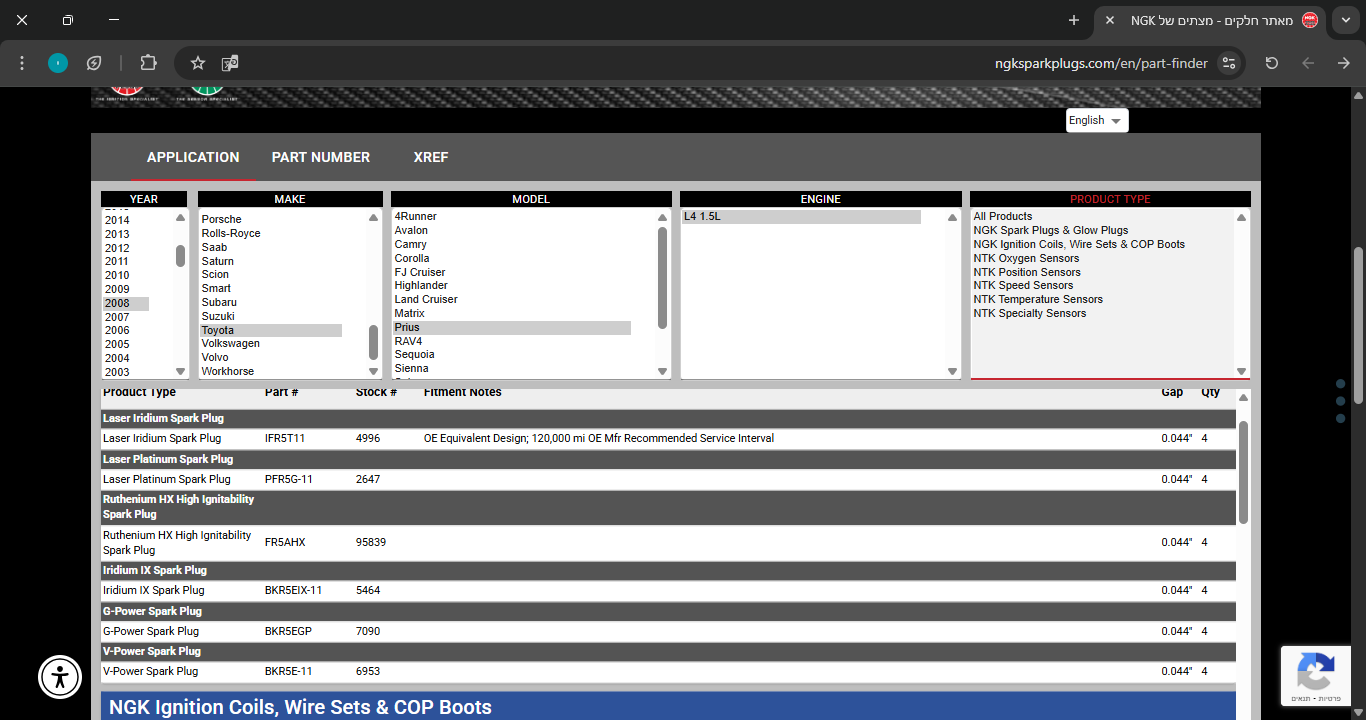Choose Subaru in the MAKE list
This screenshot has width=1366, height=720.
pos(219,302)
